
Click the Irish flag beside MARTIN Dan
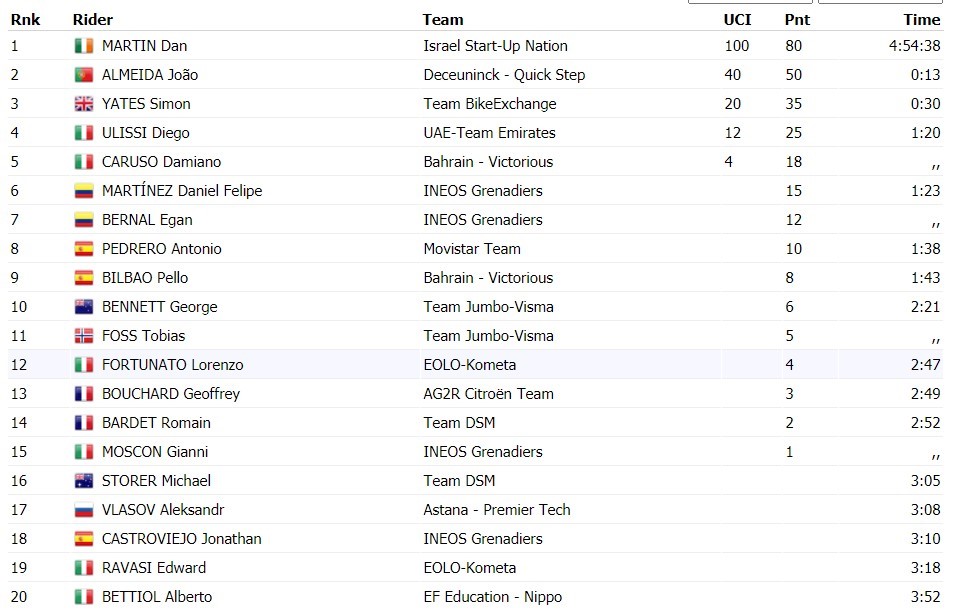click(84, 46)
